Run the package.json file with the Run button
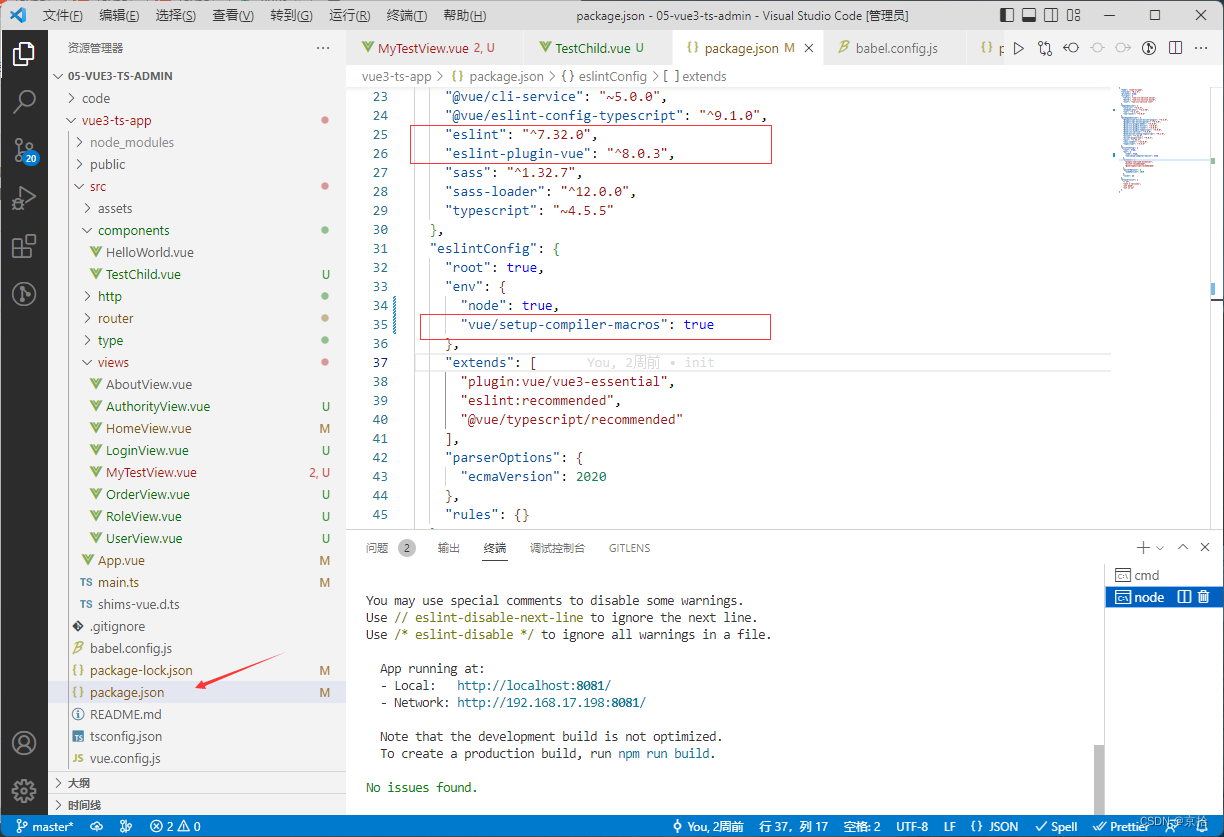The height and width of the screenshot is (837, 1224). coord(1018,47)
